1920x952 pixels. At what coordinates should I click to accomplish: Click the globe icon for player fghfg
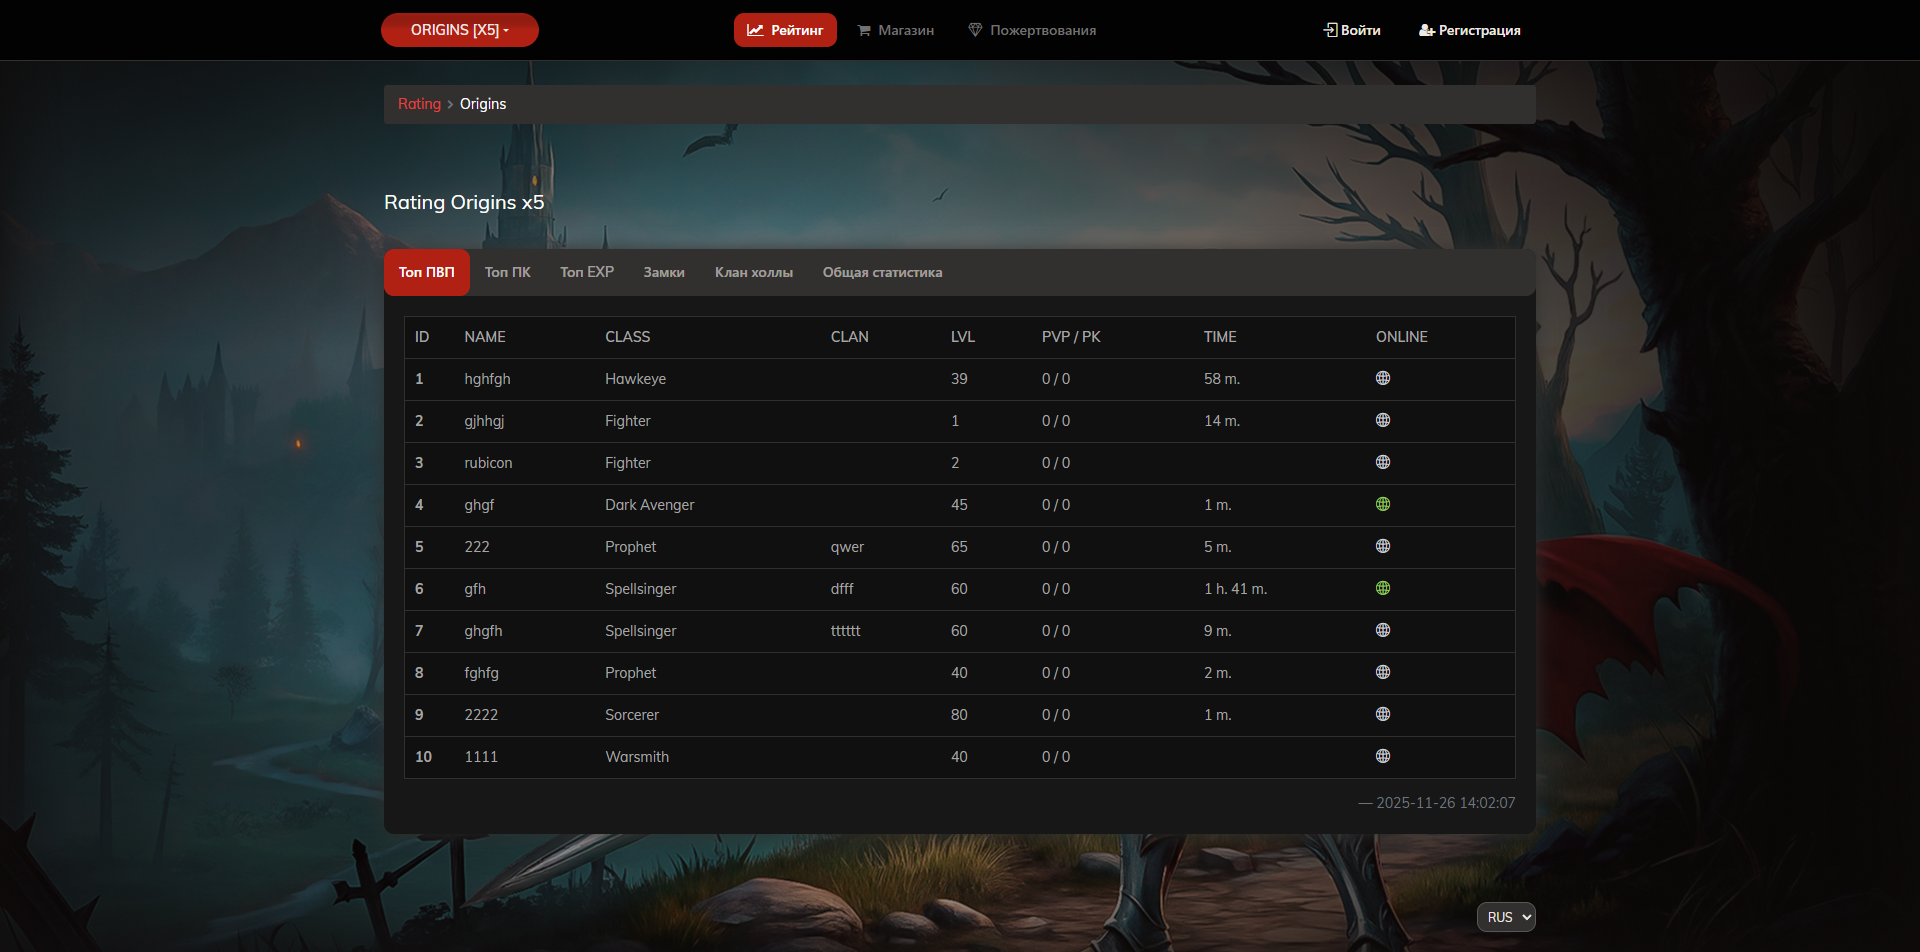pyautogui.click(x=1383, y=673)
